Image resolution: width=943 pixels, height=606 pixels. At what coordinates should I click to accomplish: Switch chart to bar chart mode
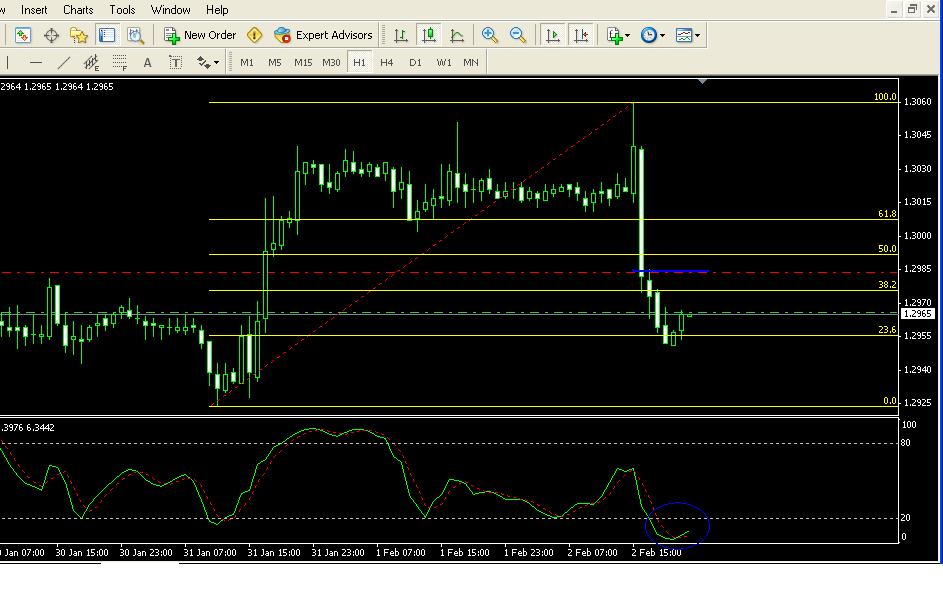(401, 35)
